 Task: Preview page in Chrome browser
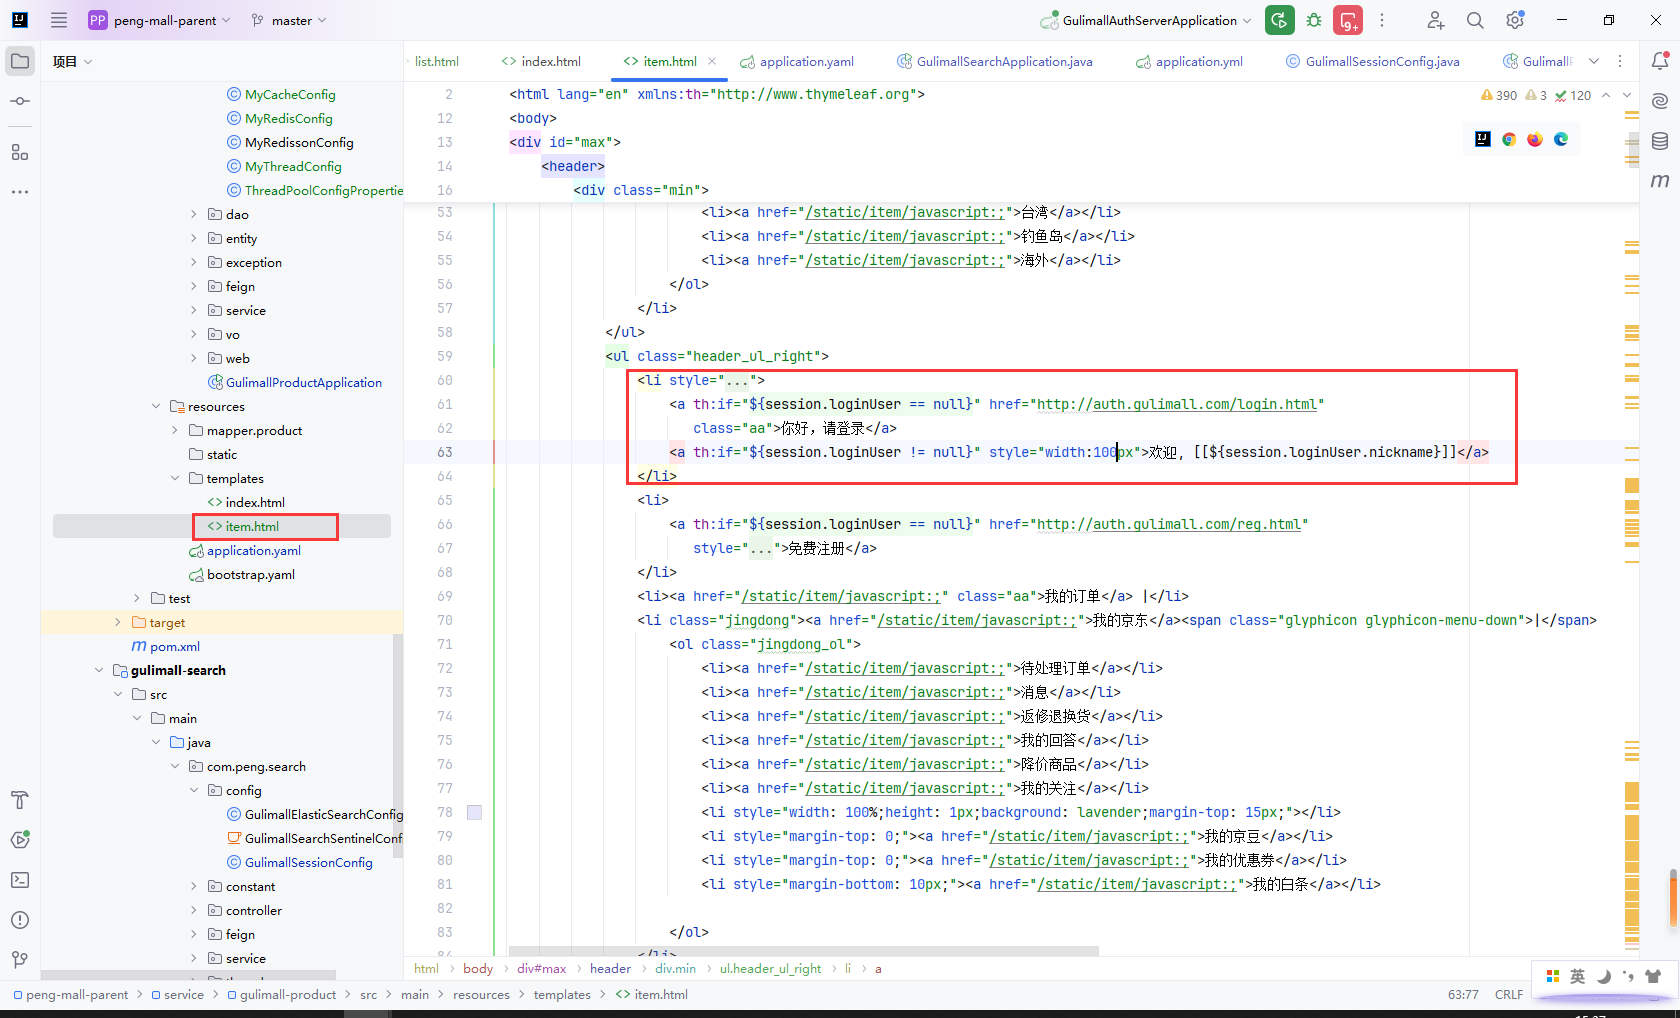(1509, 139)
